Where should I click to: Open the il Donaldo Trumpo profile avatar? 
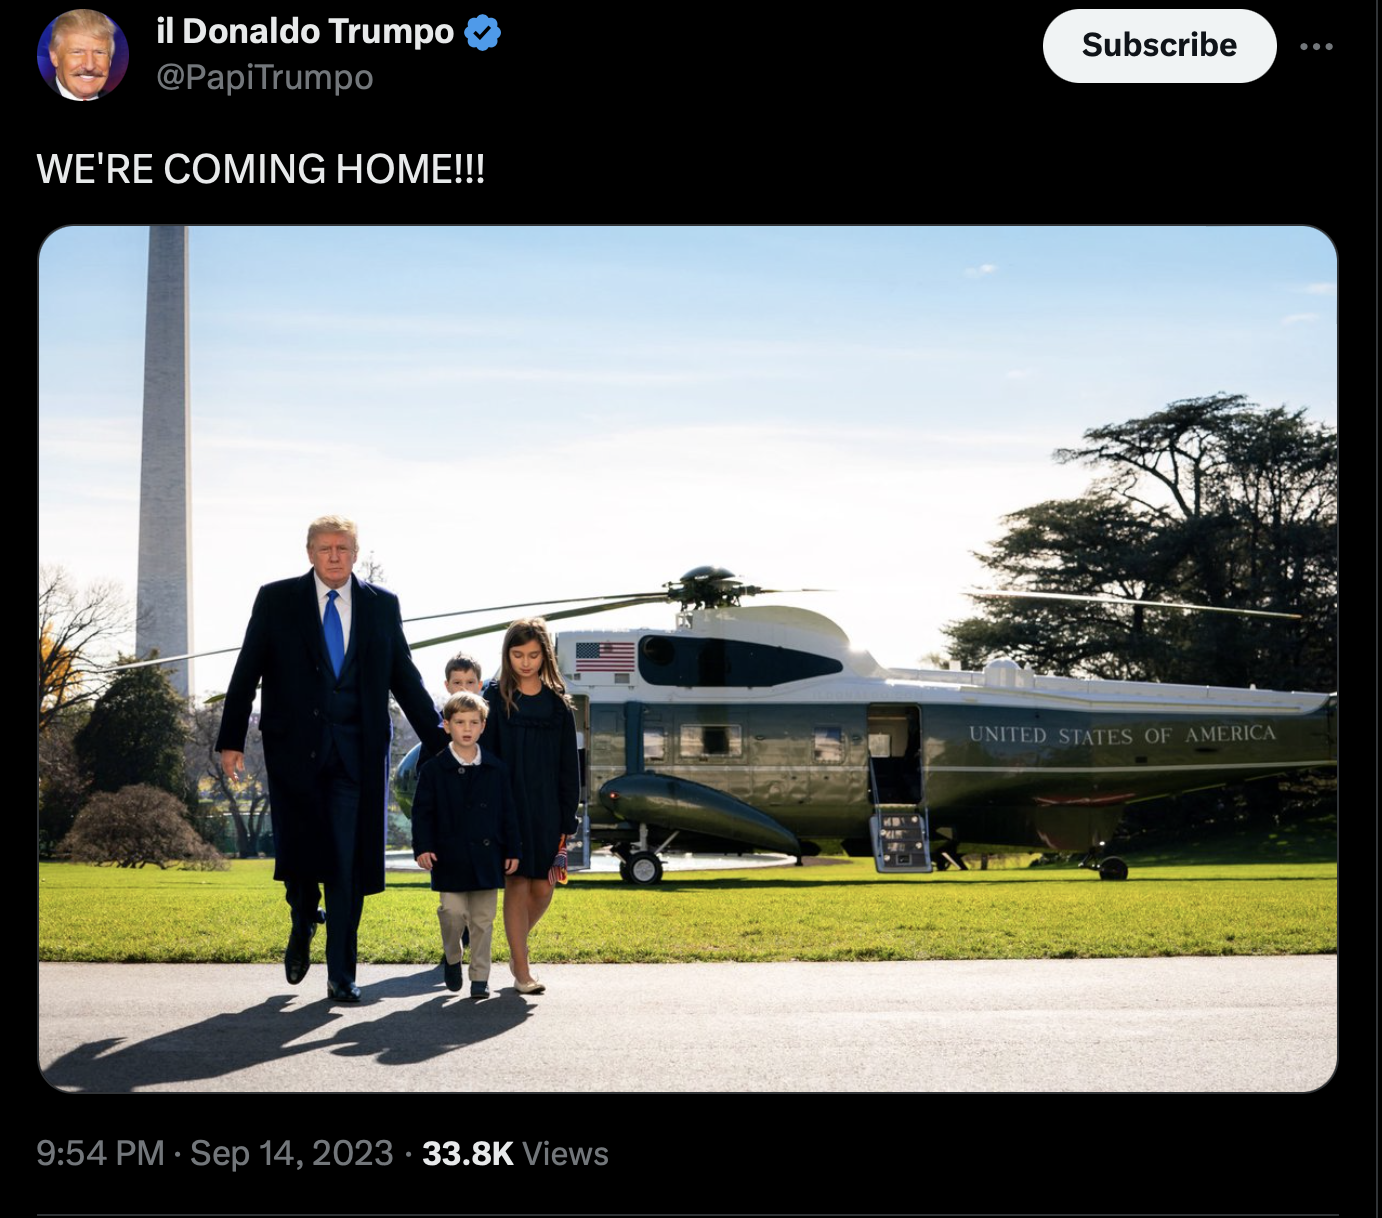pos(83,55)
